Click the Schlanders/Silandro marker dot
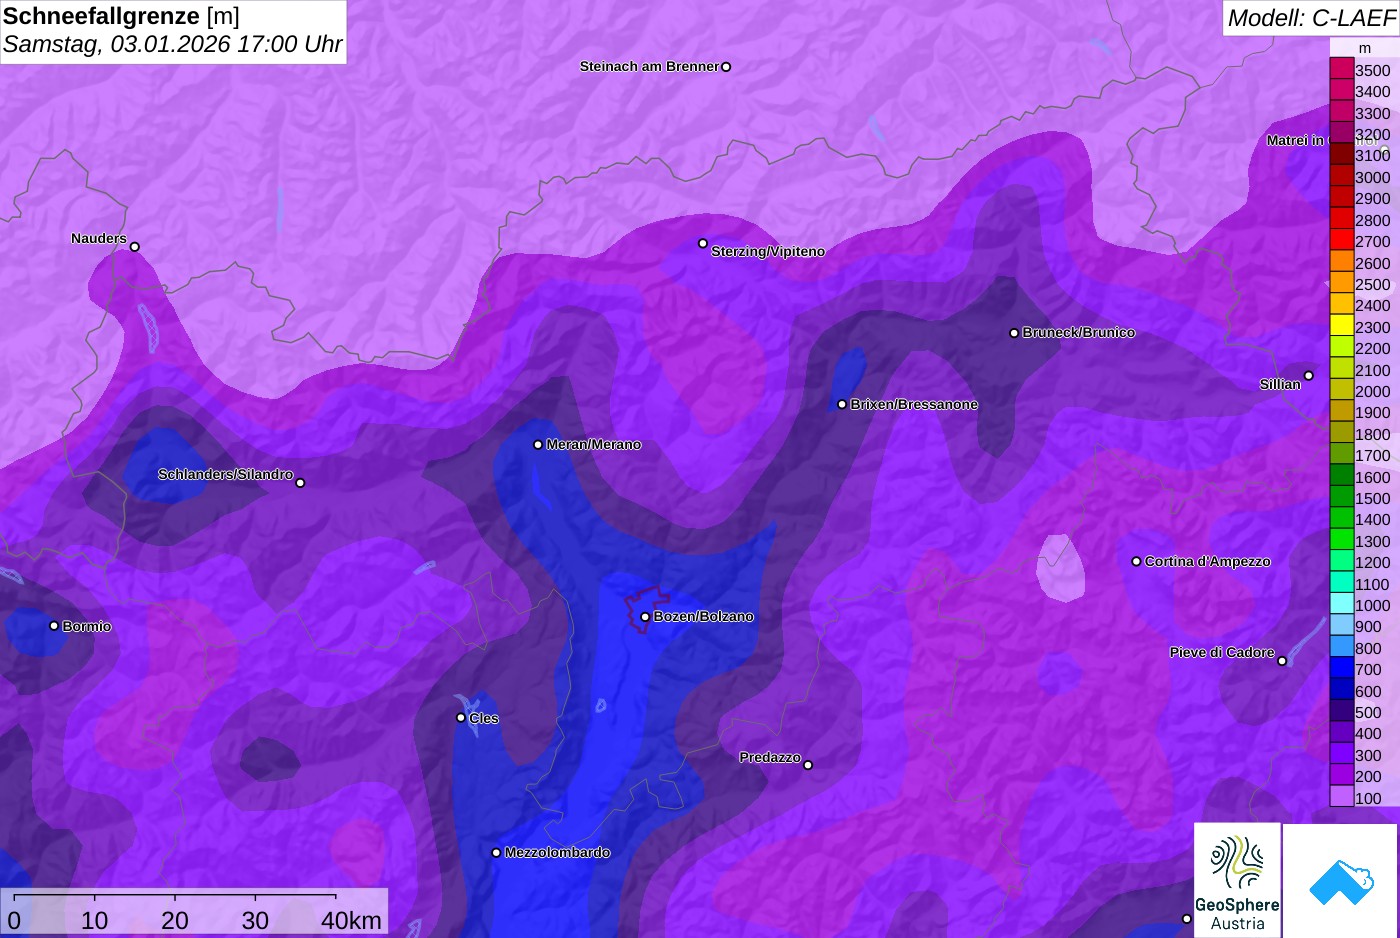This screenshot has height=938, width=1400. (x=300, y=483)
